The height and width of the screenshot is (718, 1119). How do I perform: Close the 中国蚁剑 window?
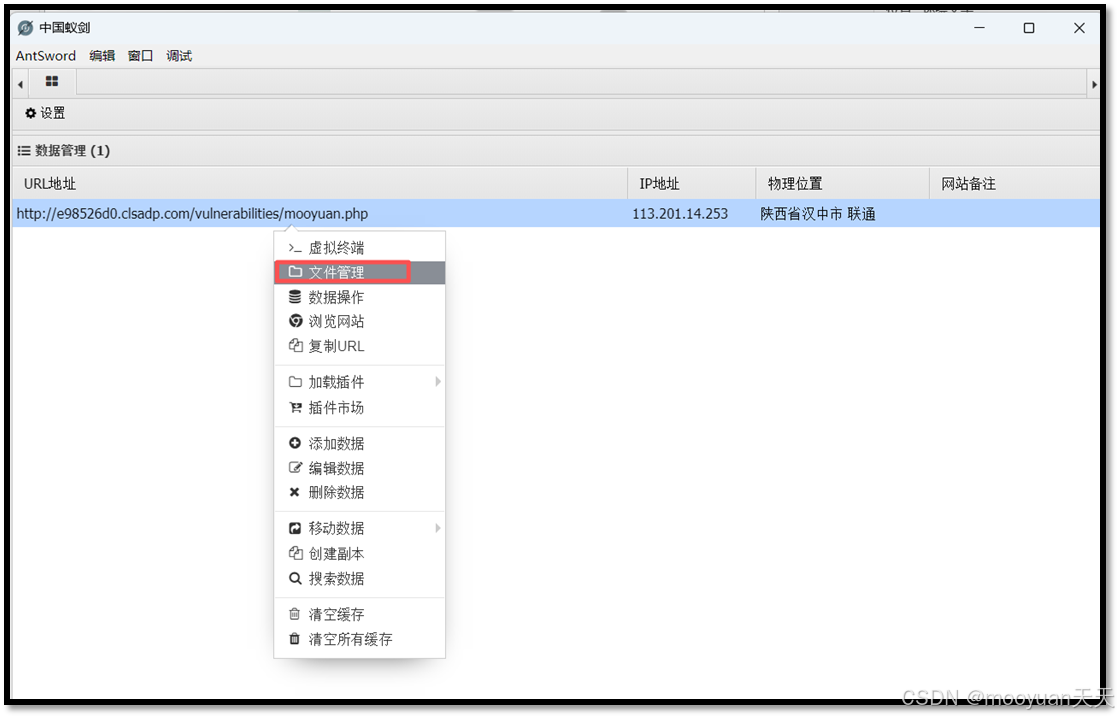[x=1079, y=28]
